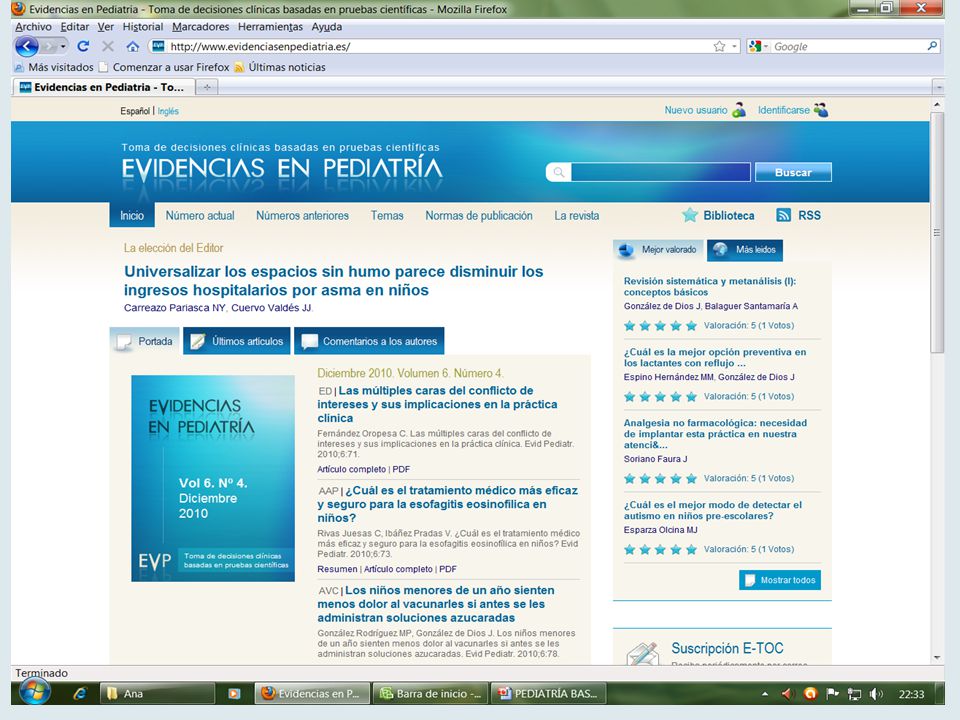Show hidden system tray icons

point(765,694)
